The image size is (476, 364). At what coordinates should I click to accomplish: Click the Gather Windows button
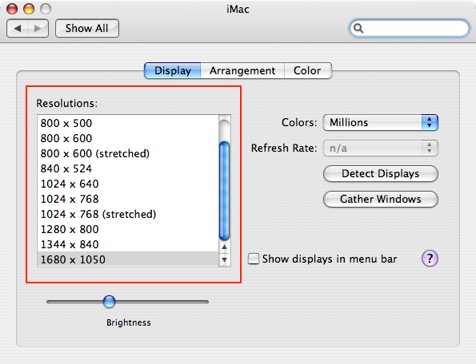[x=380, y=199]
